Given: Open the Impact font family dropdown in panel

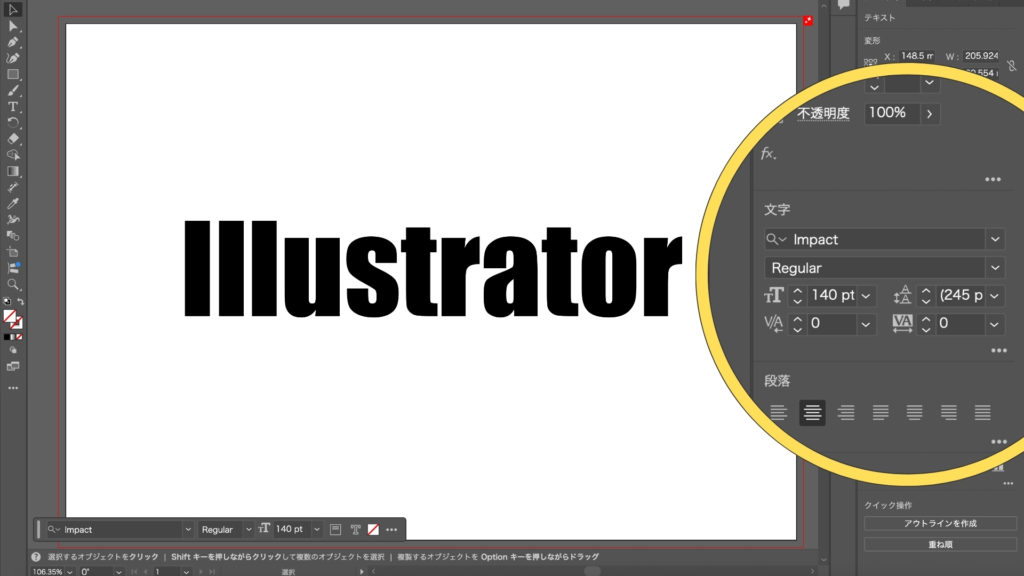Looking at the screenshot, I should coord(994,239).
